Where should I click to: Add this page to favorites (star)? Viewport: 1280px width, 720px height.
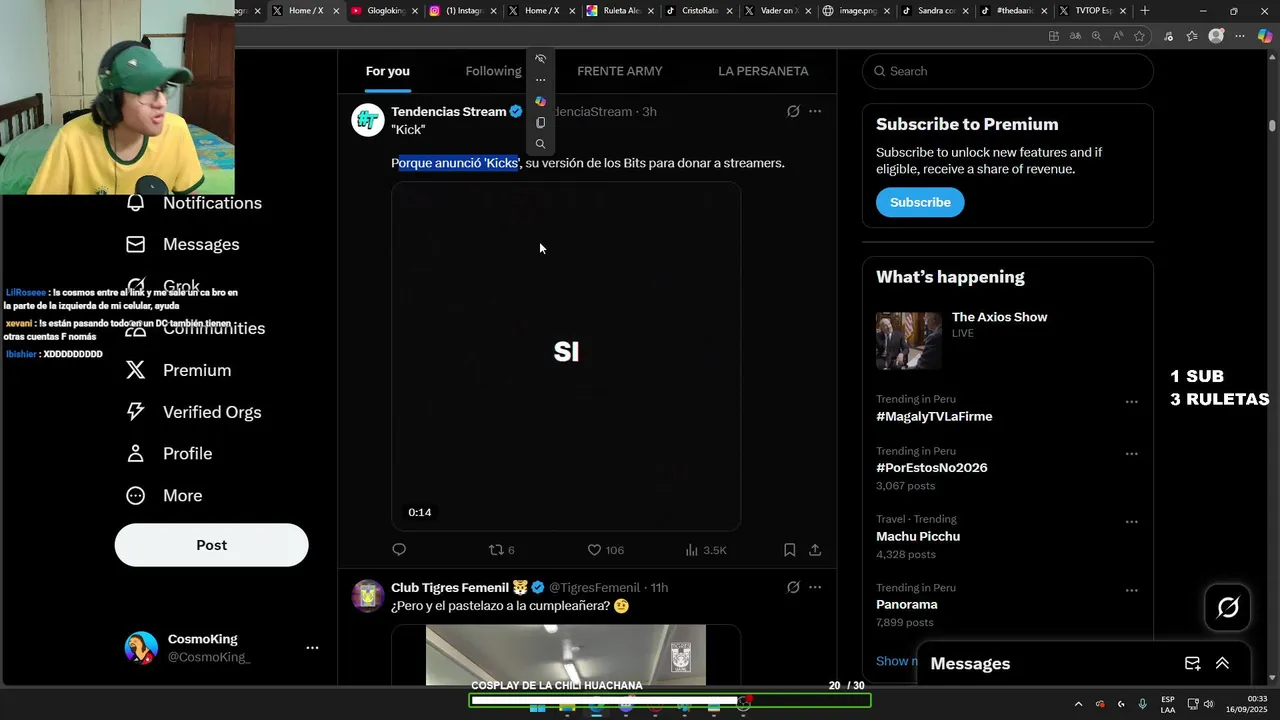click(1139, 36)
